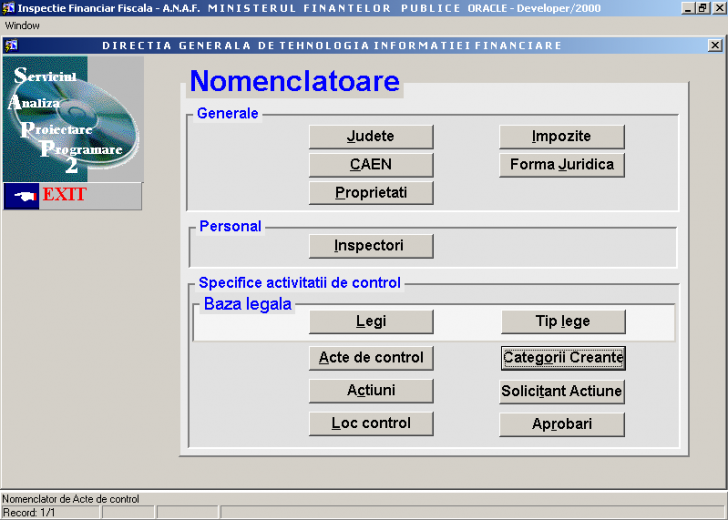The width and height of the screenshot is (728, 520).
Task: Select the Forma Juridica button
Action: click(562, 165)
